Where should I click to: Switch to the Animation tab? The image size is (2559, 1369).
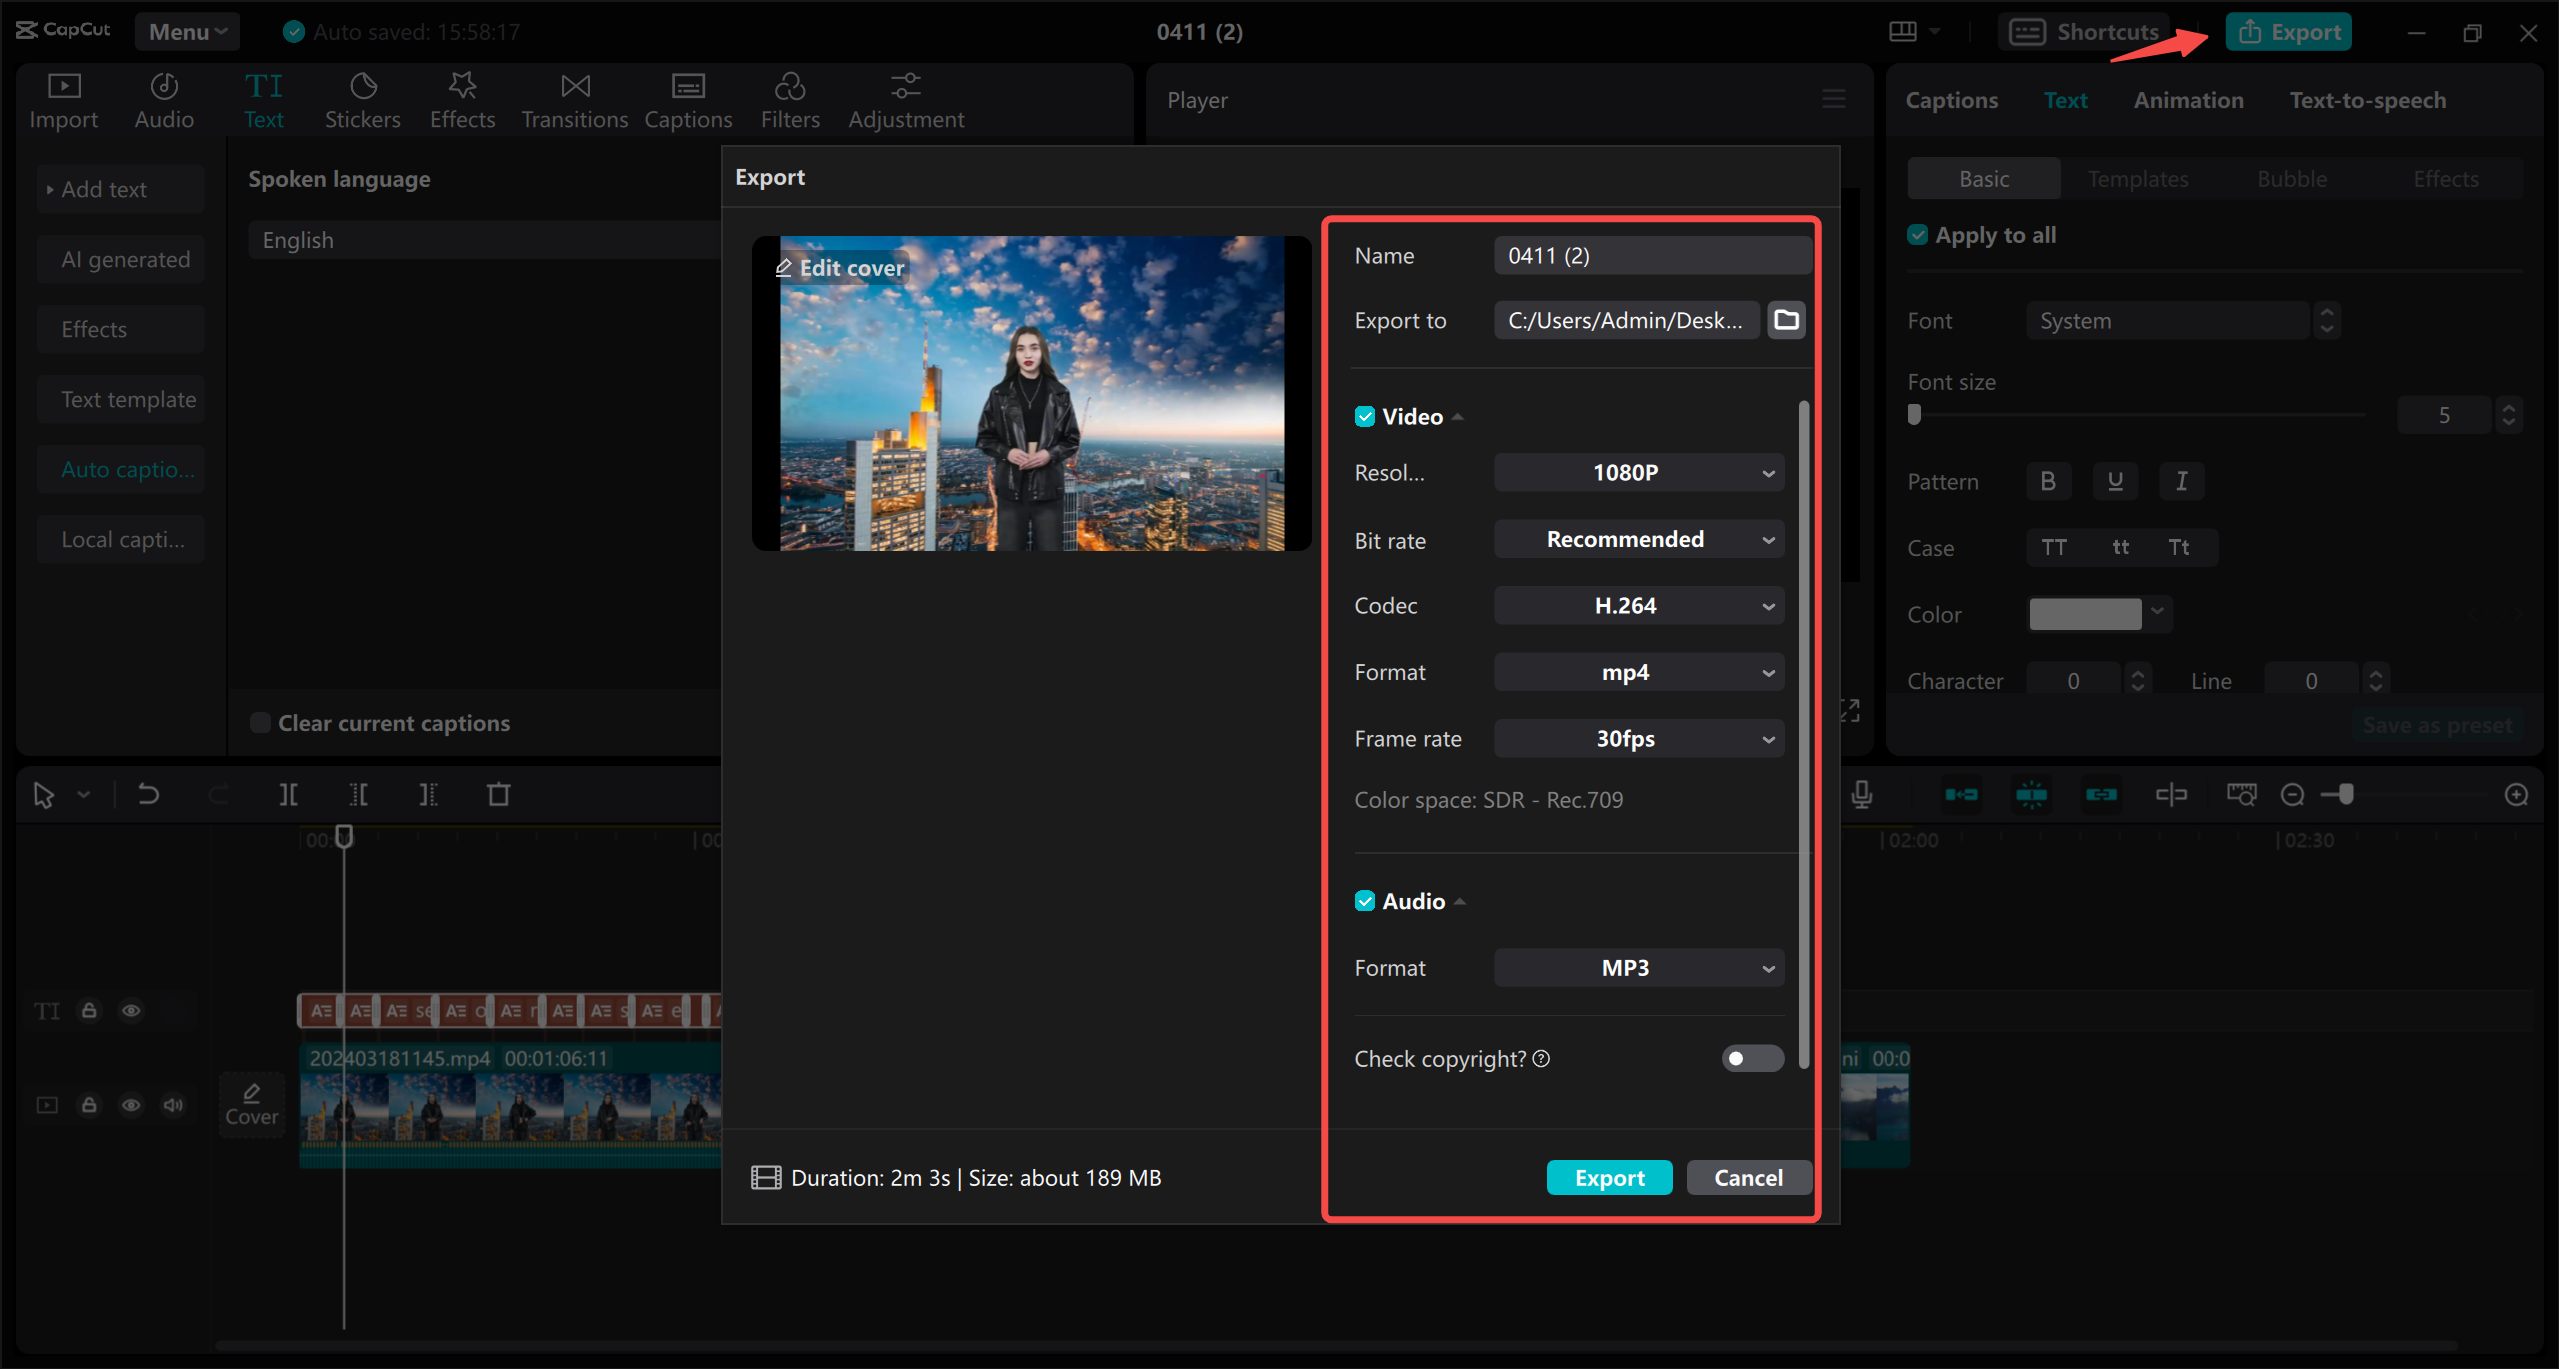pos(2188,99)
